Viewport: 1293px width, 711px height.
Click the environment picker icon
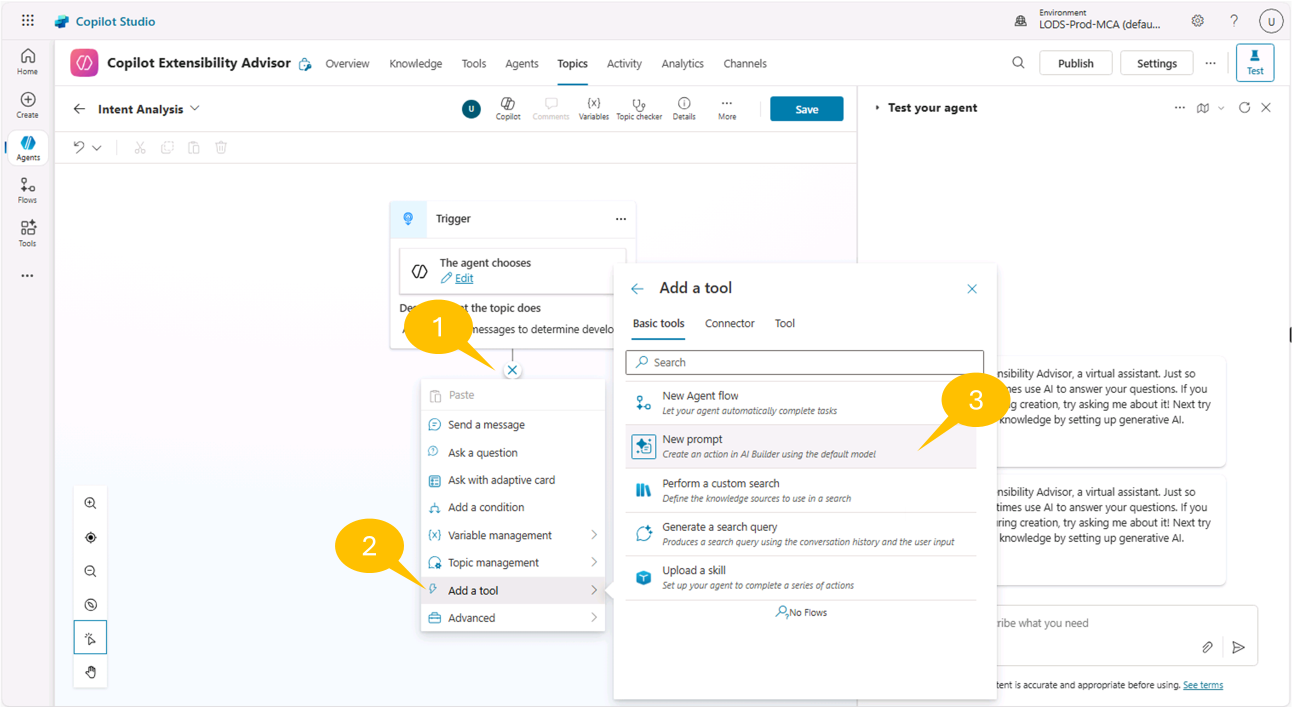click(1020, 21)
